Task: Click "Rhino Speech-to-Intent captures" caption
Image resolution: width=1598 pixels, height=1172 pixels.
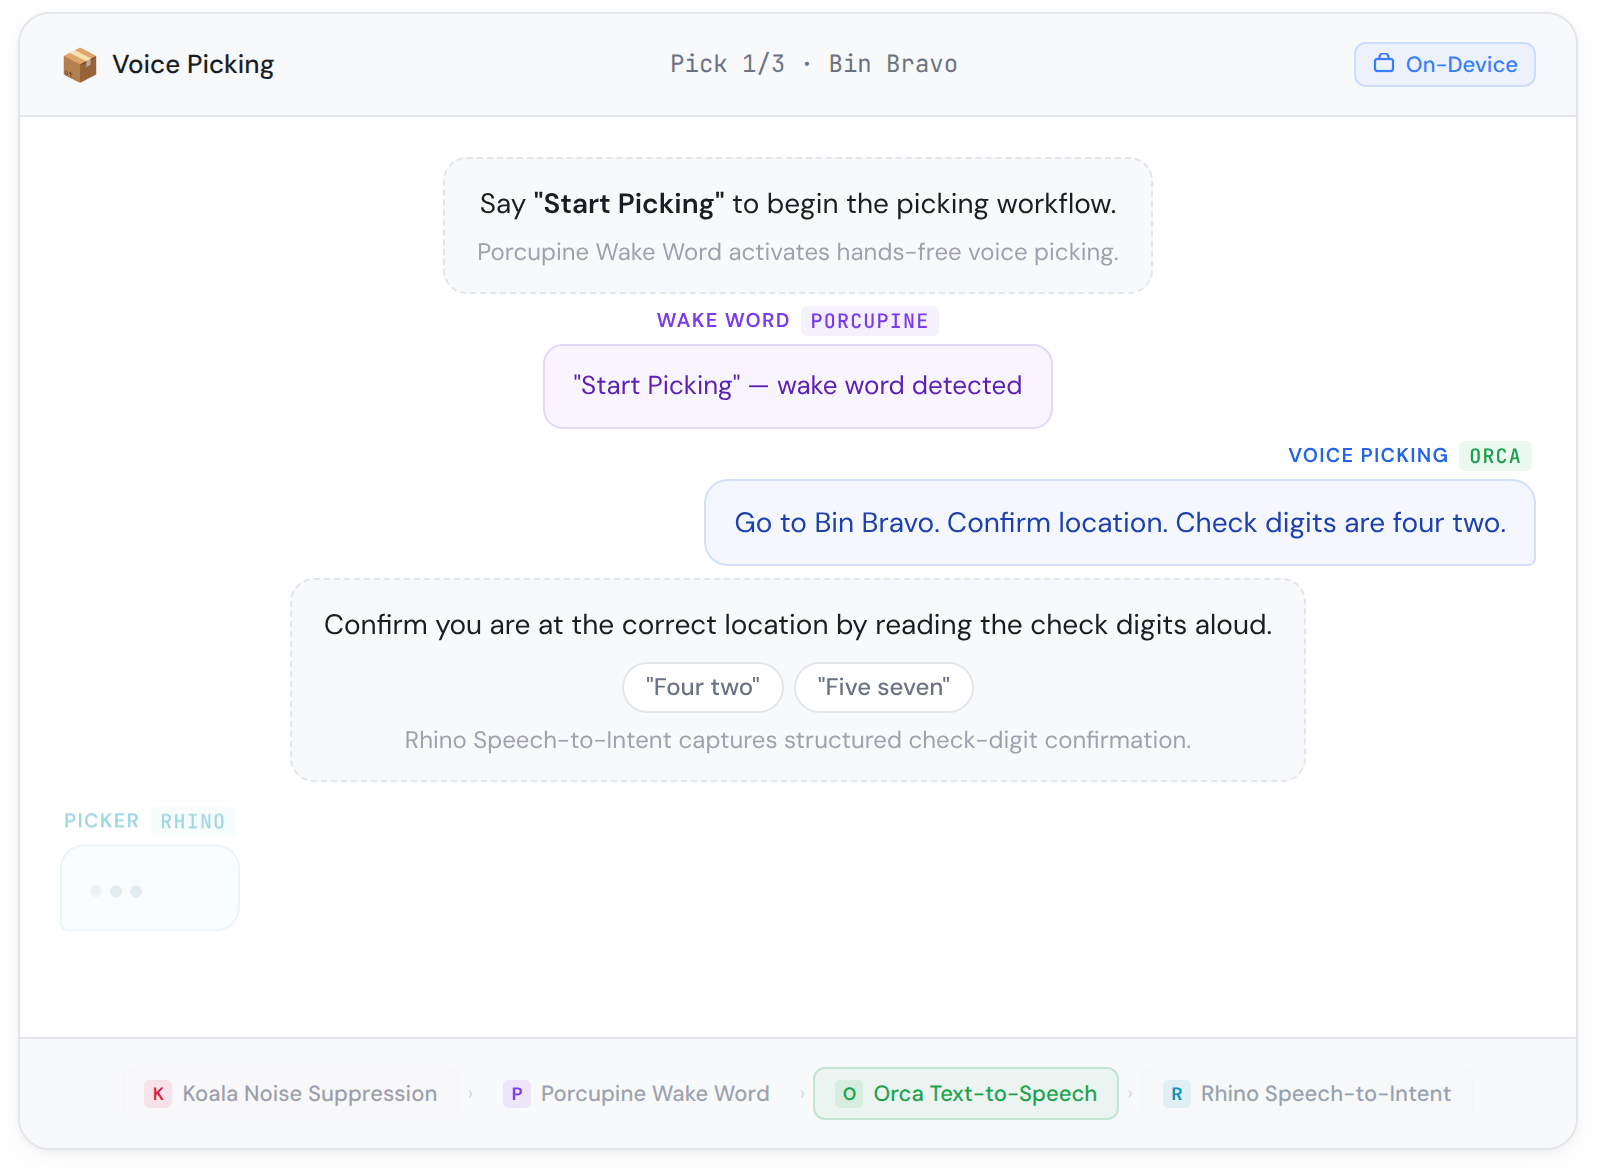Action: point(798,740)
